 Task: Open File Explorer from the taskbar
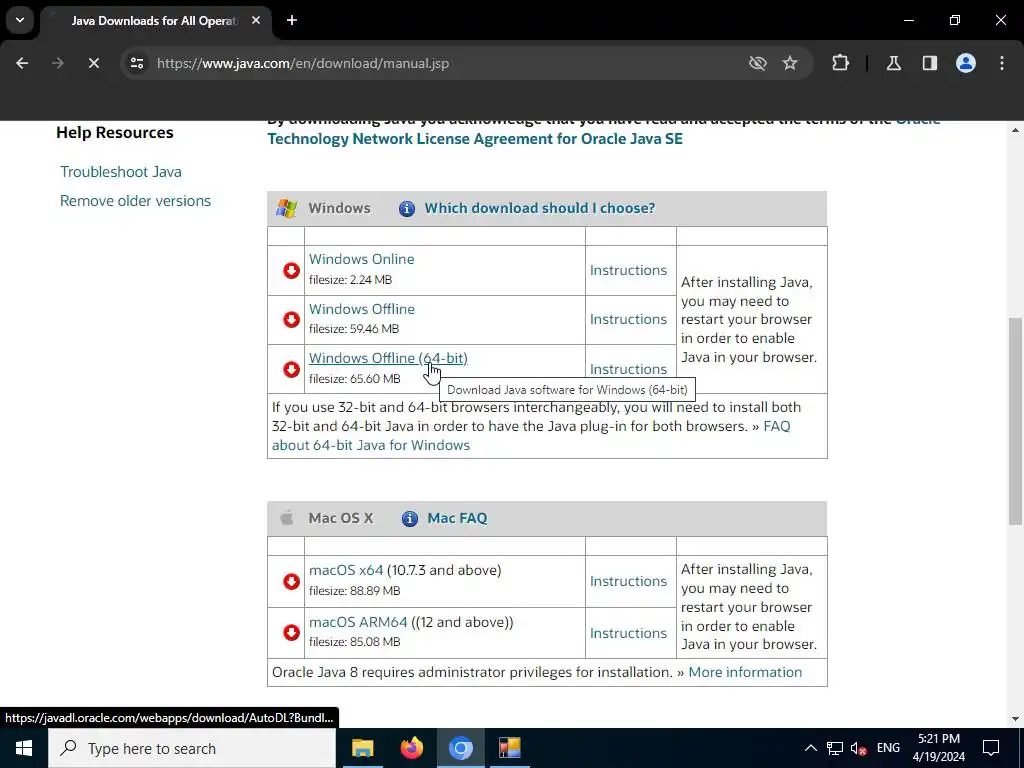point(362,748)
